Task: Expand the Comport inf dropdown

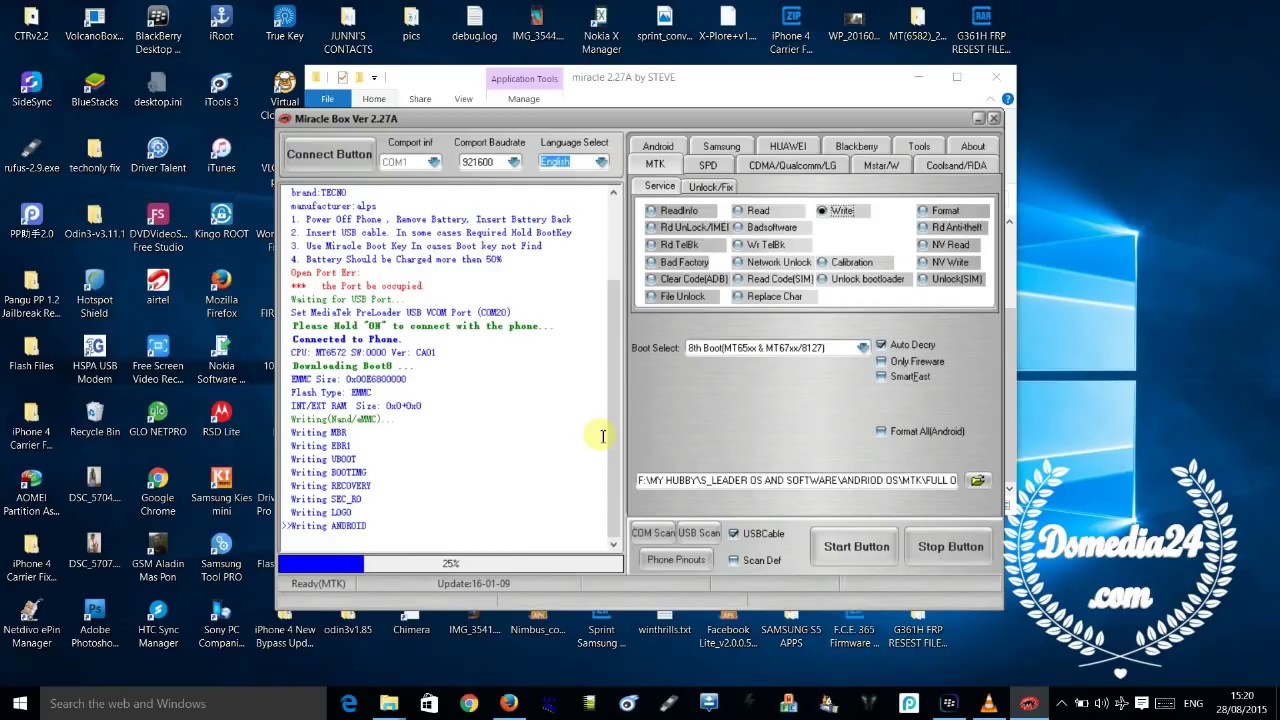Action: coord(433,162)
